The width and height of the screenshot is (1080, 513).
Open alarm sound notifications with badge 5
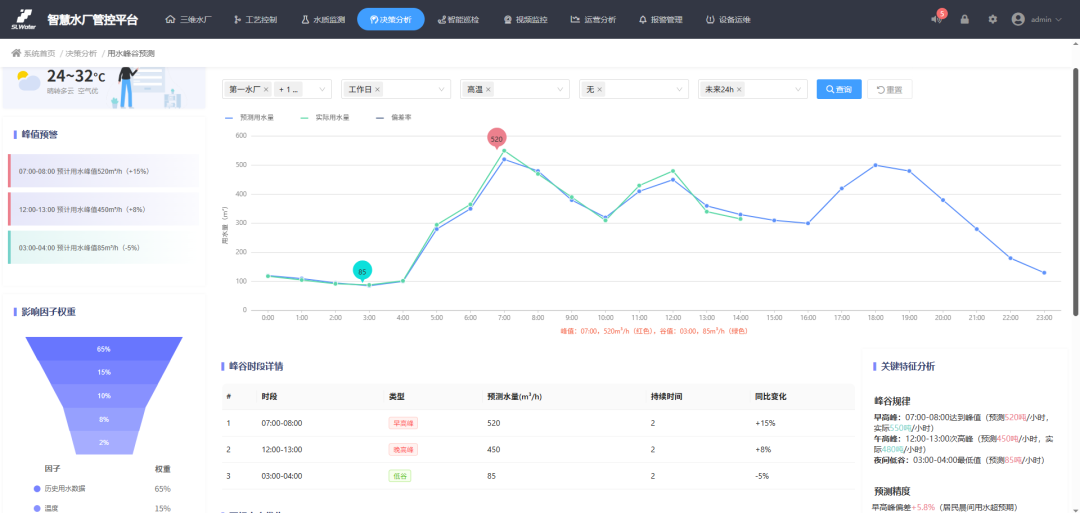(937, 19)
